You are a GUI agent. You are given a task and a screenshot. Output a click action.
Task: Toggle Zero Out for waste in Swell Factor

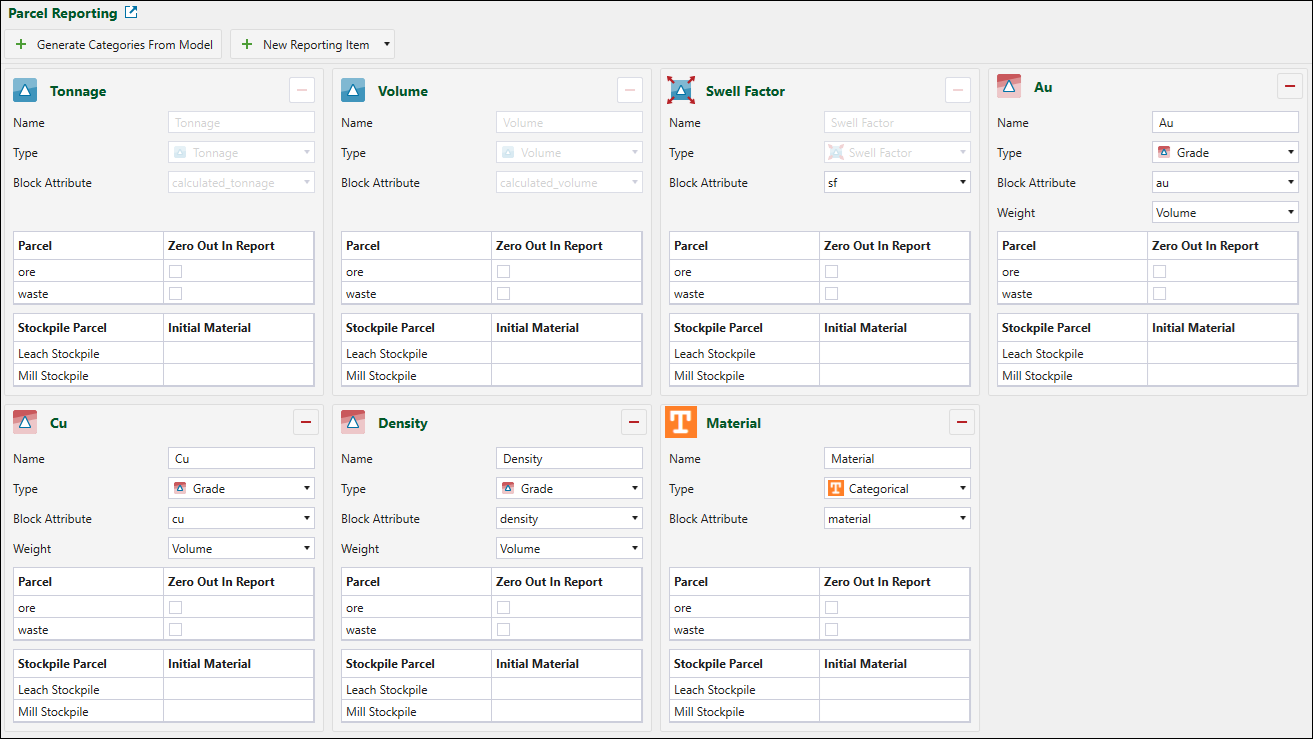point(831,293)
